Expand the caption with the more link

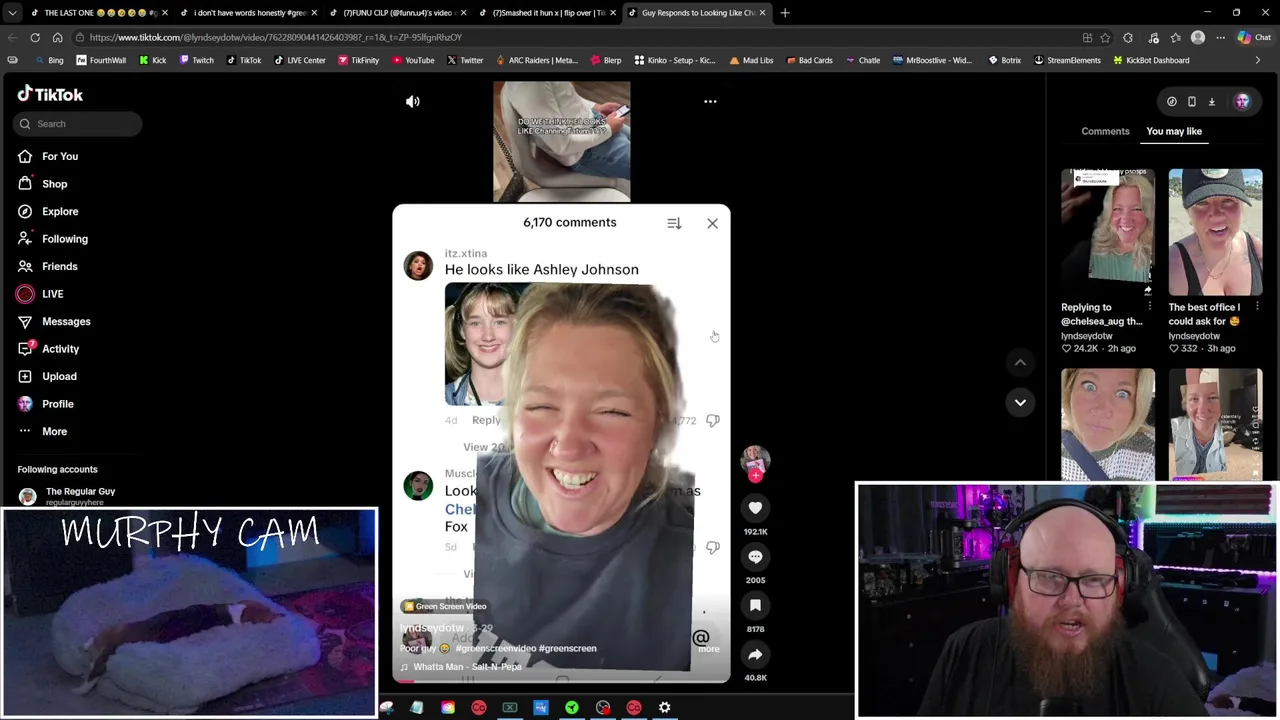click(x=708, y=649)
